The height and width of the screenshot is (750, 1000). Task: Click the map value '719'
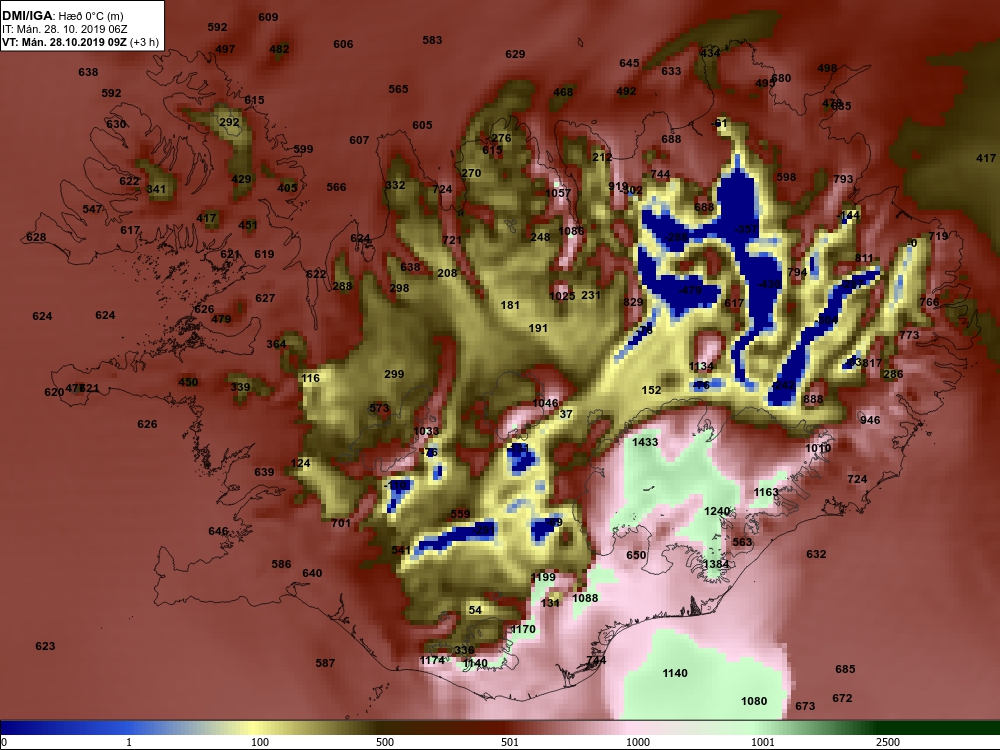pyautogui.click(x=938, y=237)
